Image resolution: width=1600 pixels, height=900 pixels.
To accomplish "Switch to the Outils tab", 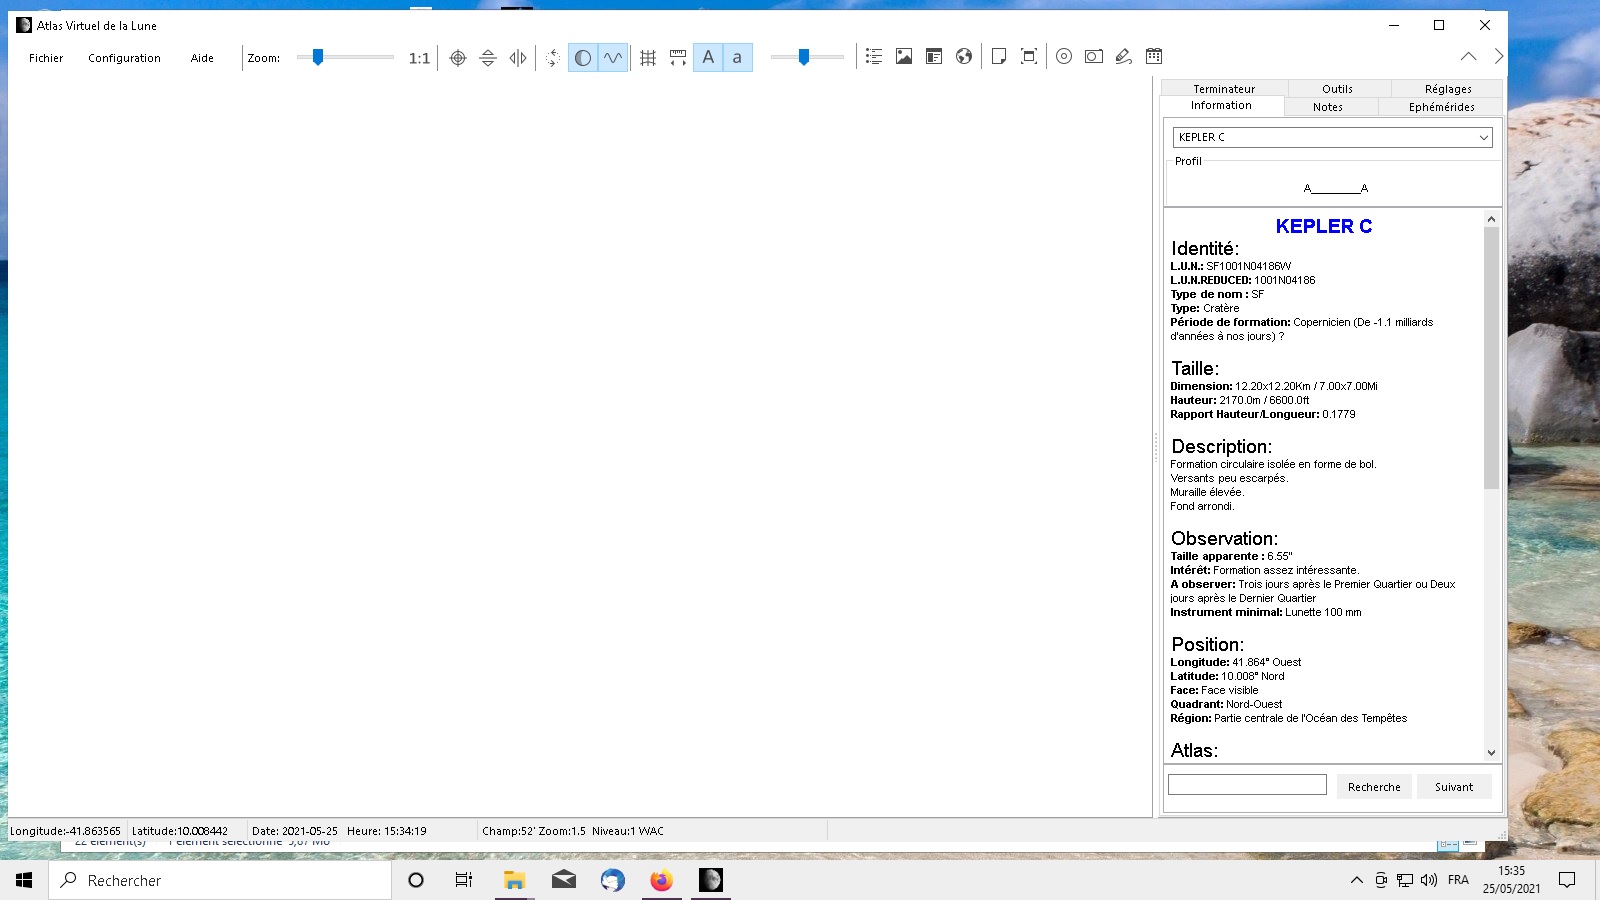I will (1338, 89).
